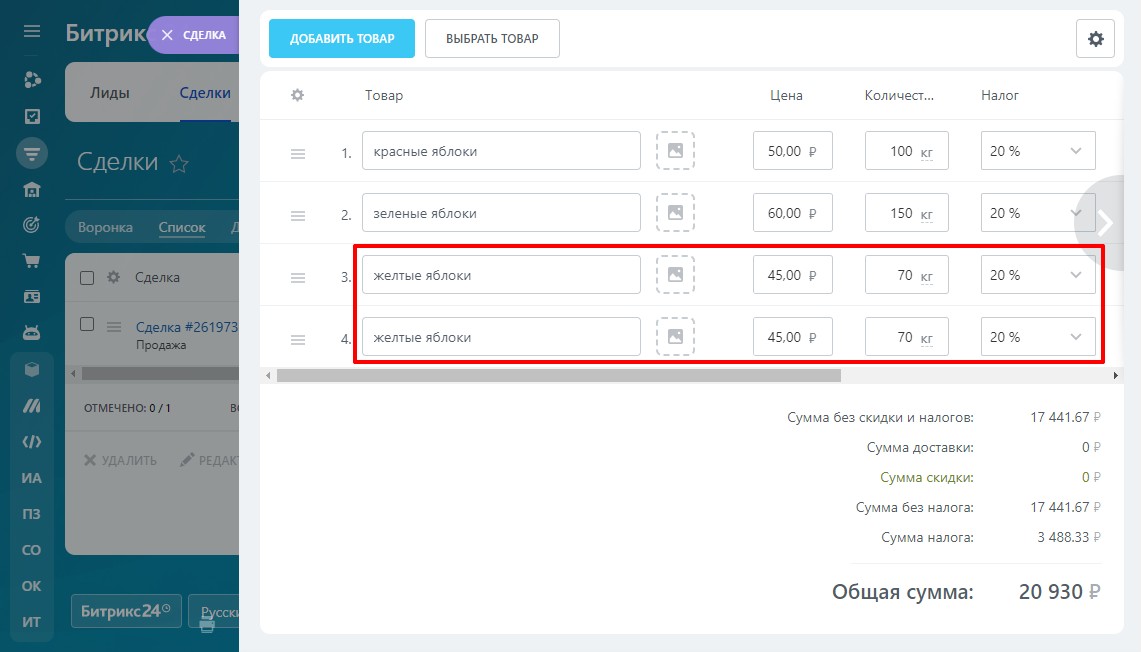Open the CRM funnel icon in the sidebar
The image size is (1141, 652).
[32, 154]
